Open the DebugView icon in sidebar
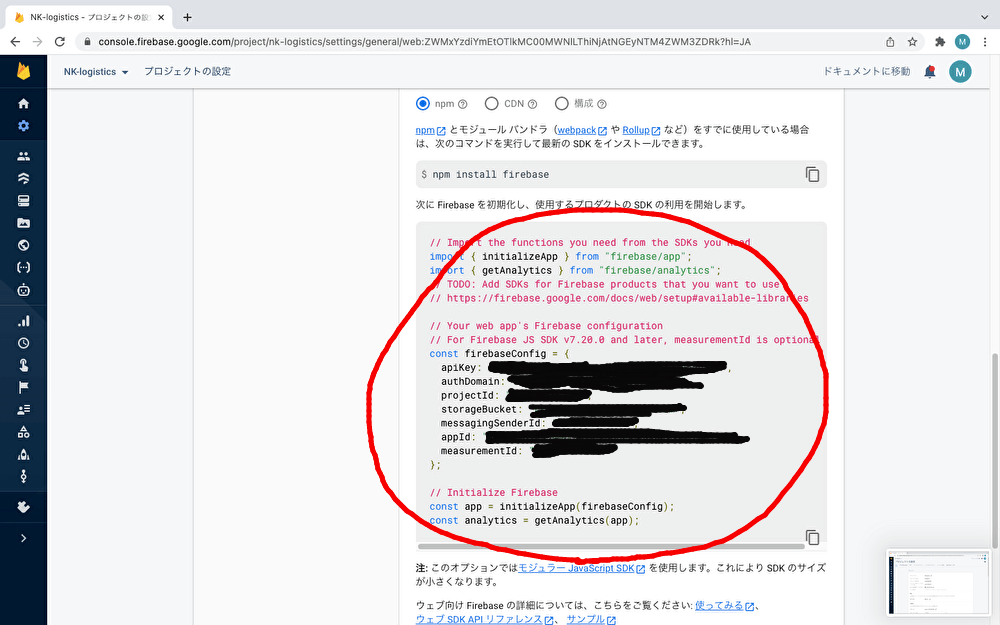 tap(24, 476)
